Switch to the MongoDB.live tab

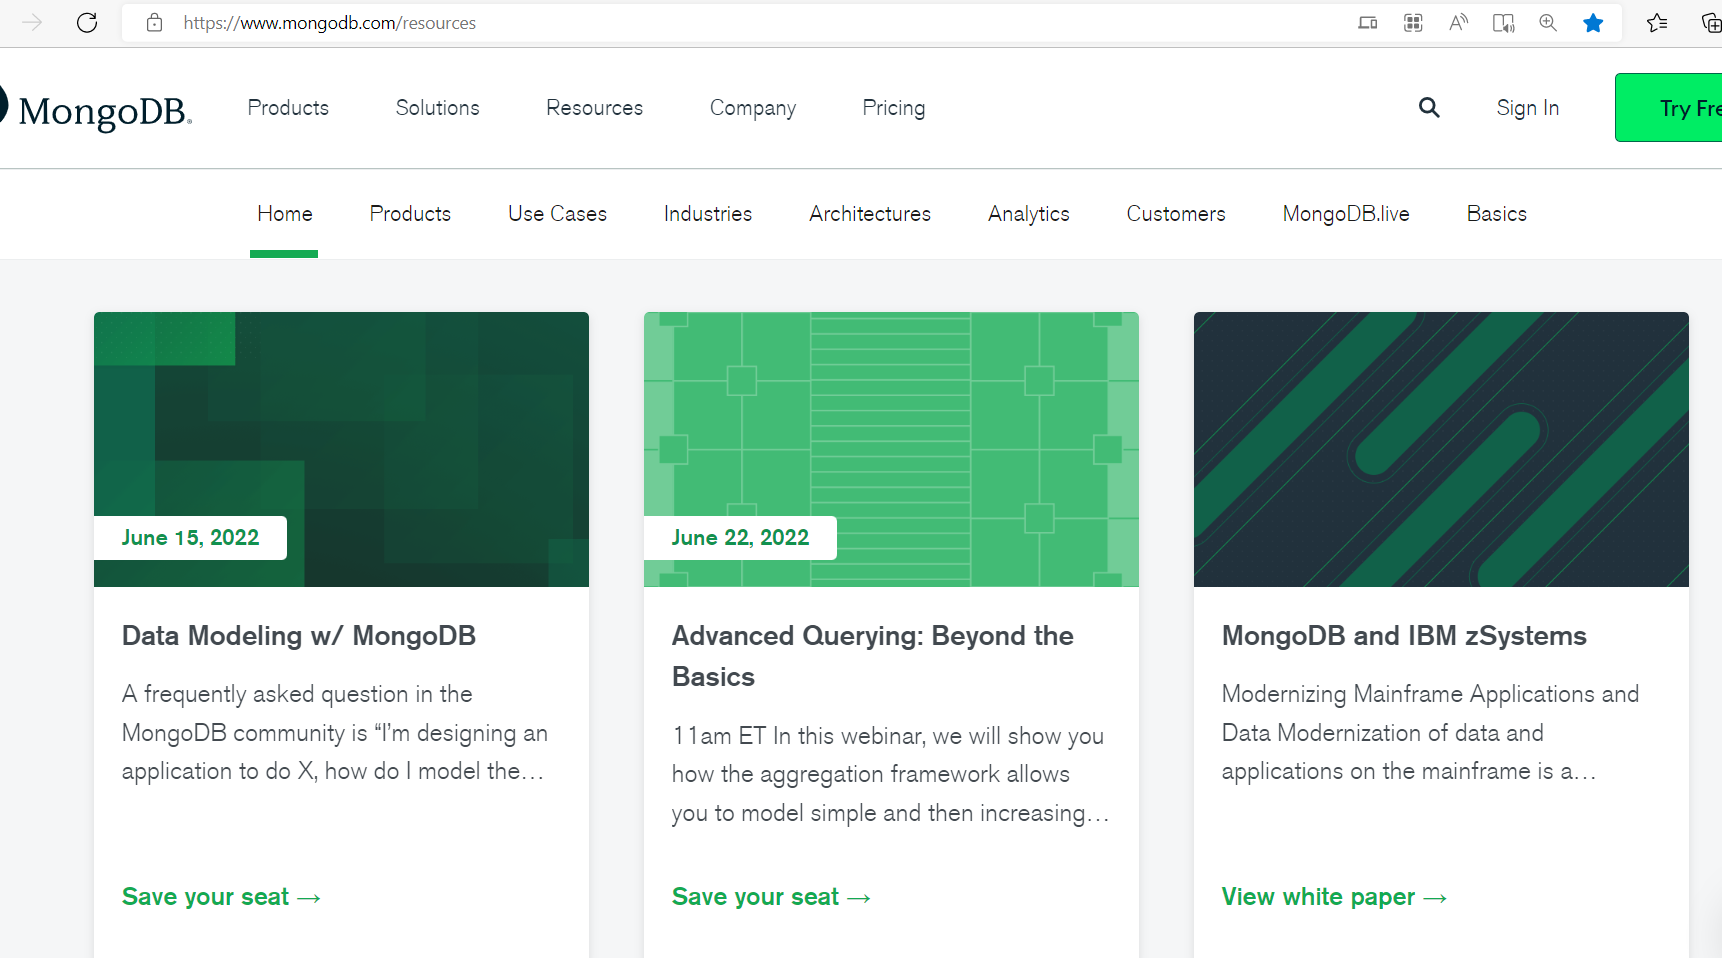tap(1346, 214)
